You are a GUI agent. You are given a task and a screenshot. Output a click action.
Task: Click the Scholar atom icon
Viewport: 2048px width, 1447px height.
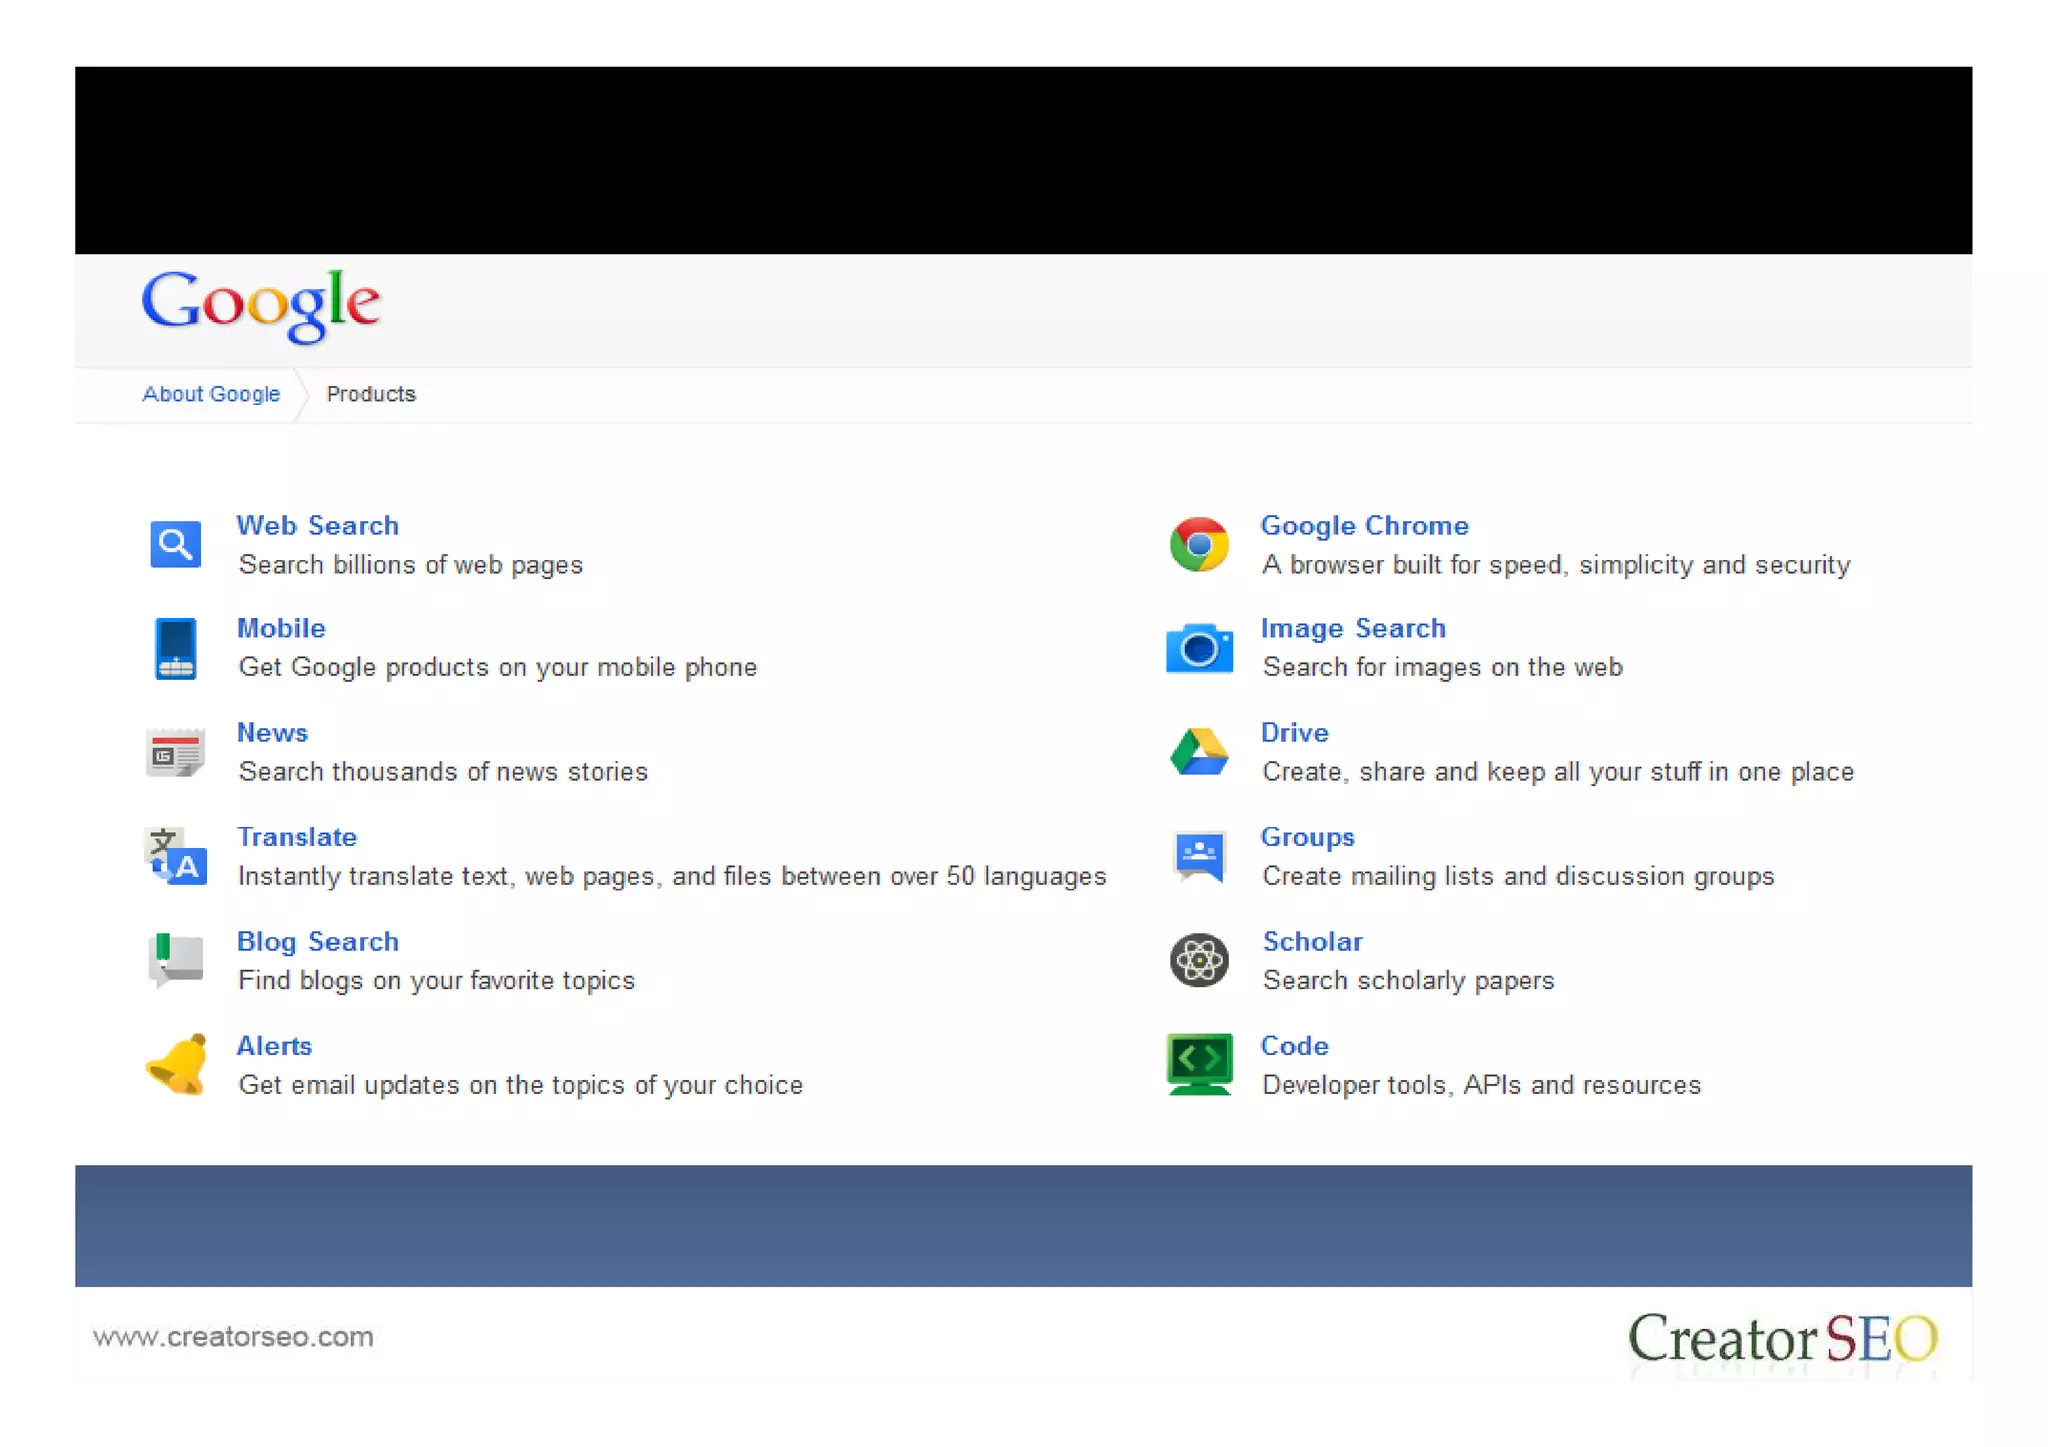click(x=1198, y=960)
